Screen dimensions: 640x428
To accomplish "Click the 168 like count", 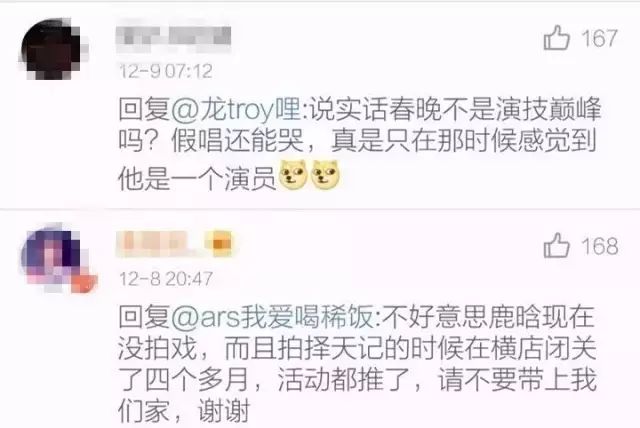I will (600, 246).
